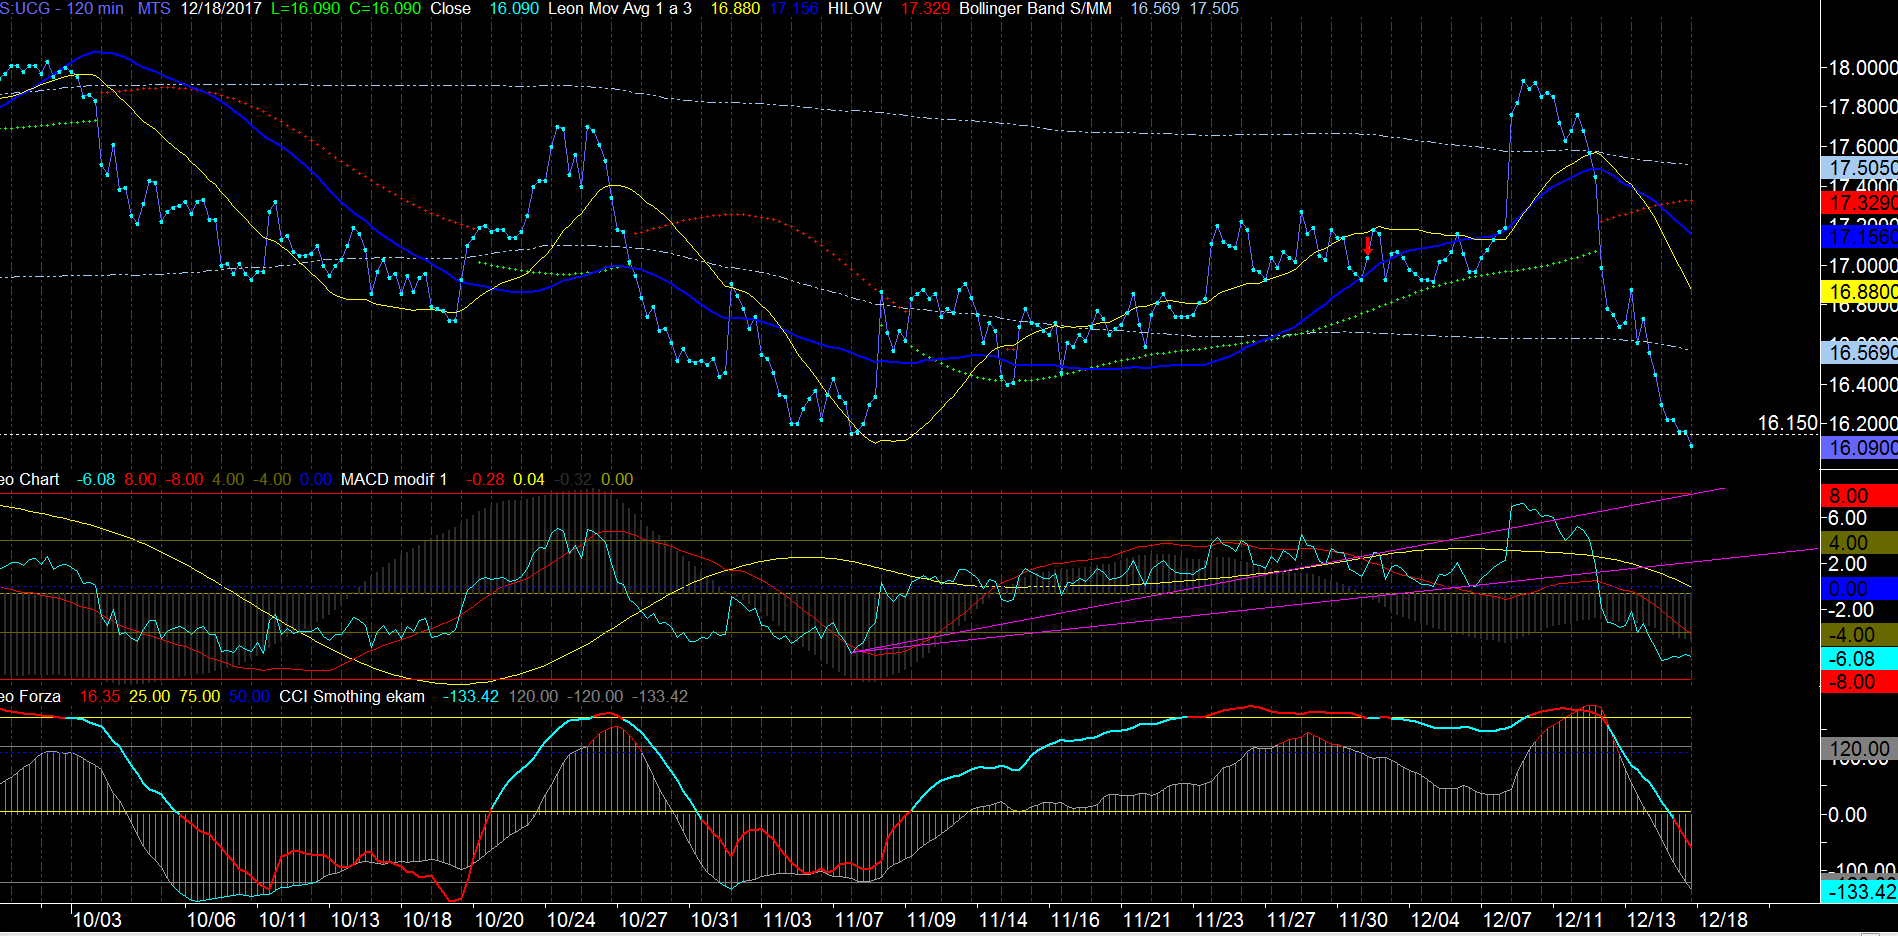This screenshot has height=936, width=1898.
Task: Click the '12/18' date on time axis
Action: point(1723,920)
